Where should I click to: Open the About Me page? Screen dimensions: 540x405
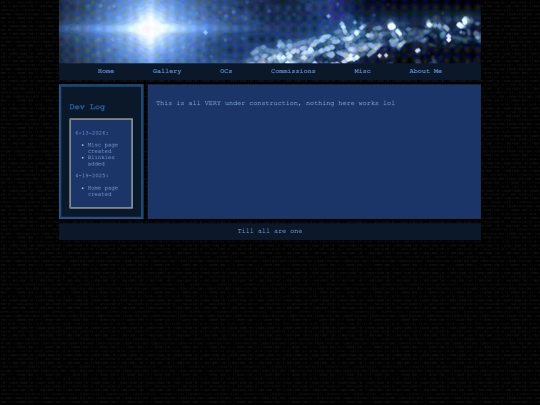point(425,71)
